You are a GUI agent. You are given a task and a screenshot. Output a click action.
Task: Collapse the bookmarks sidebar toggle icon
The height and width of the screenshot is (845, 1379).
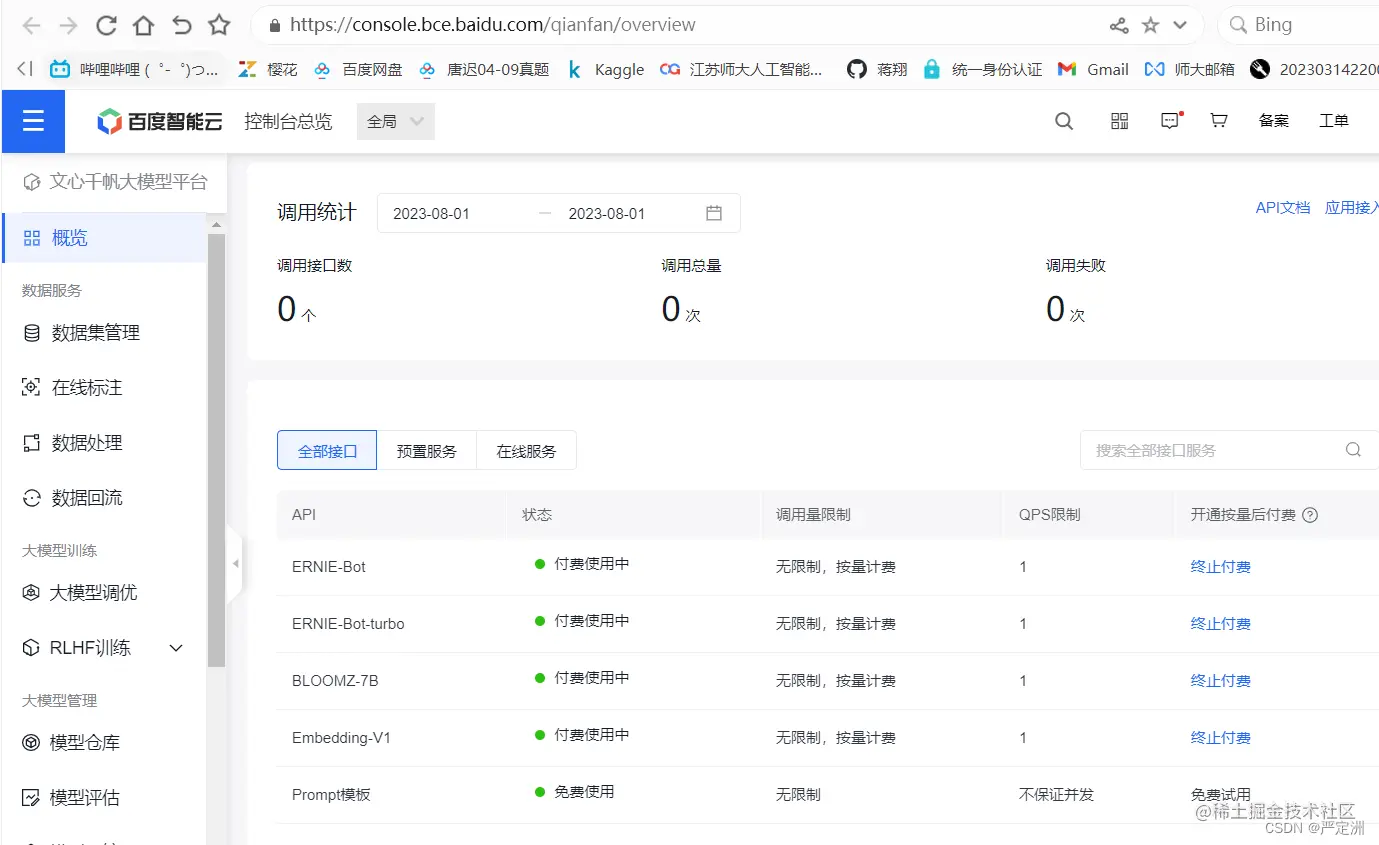point(25,69)
